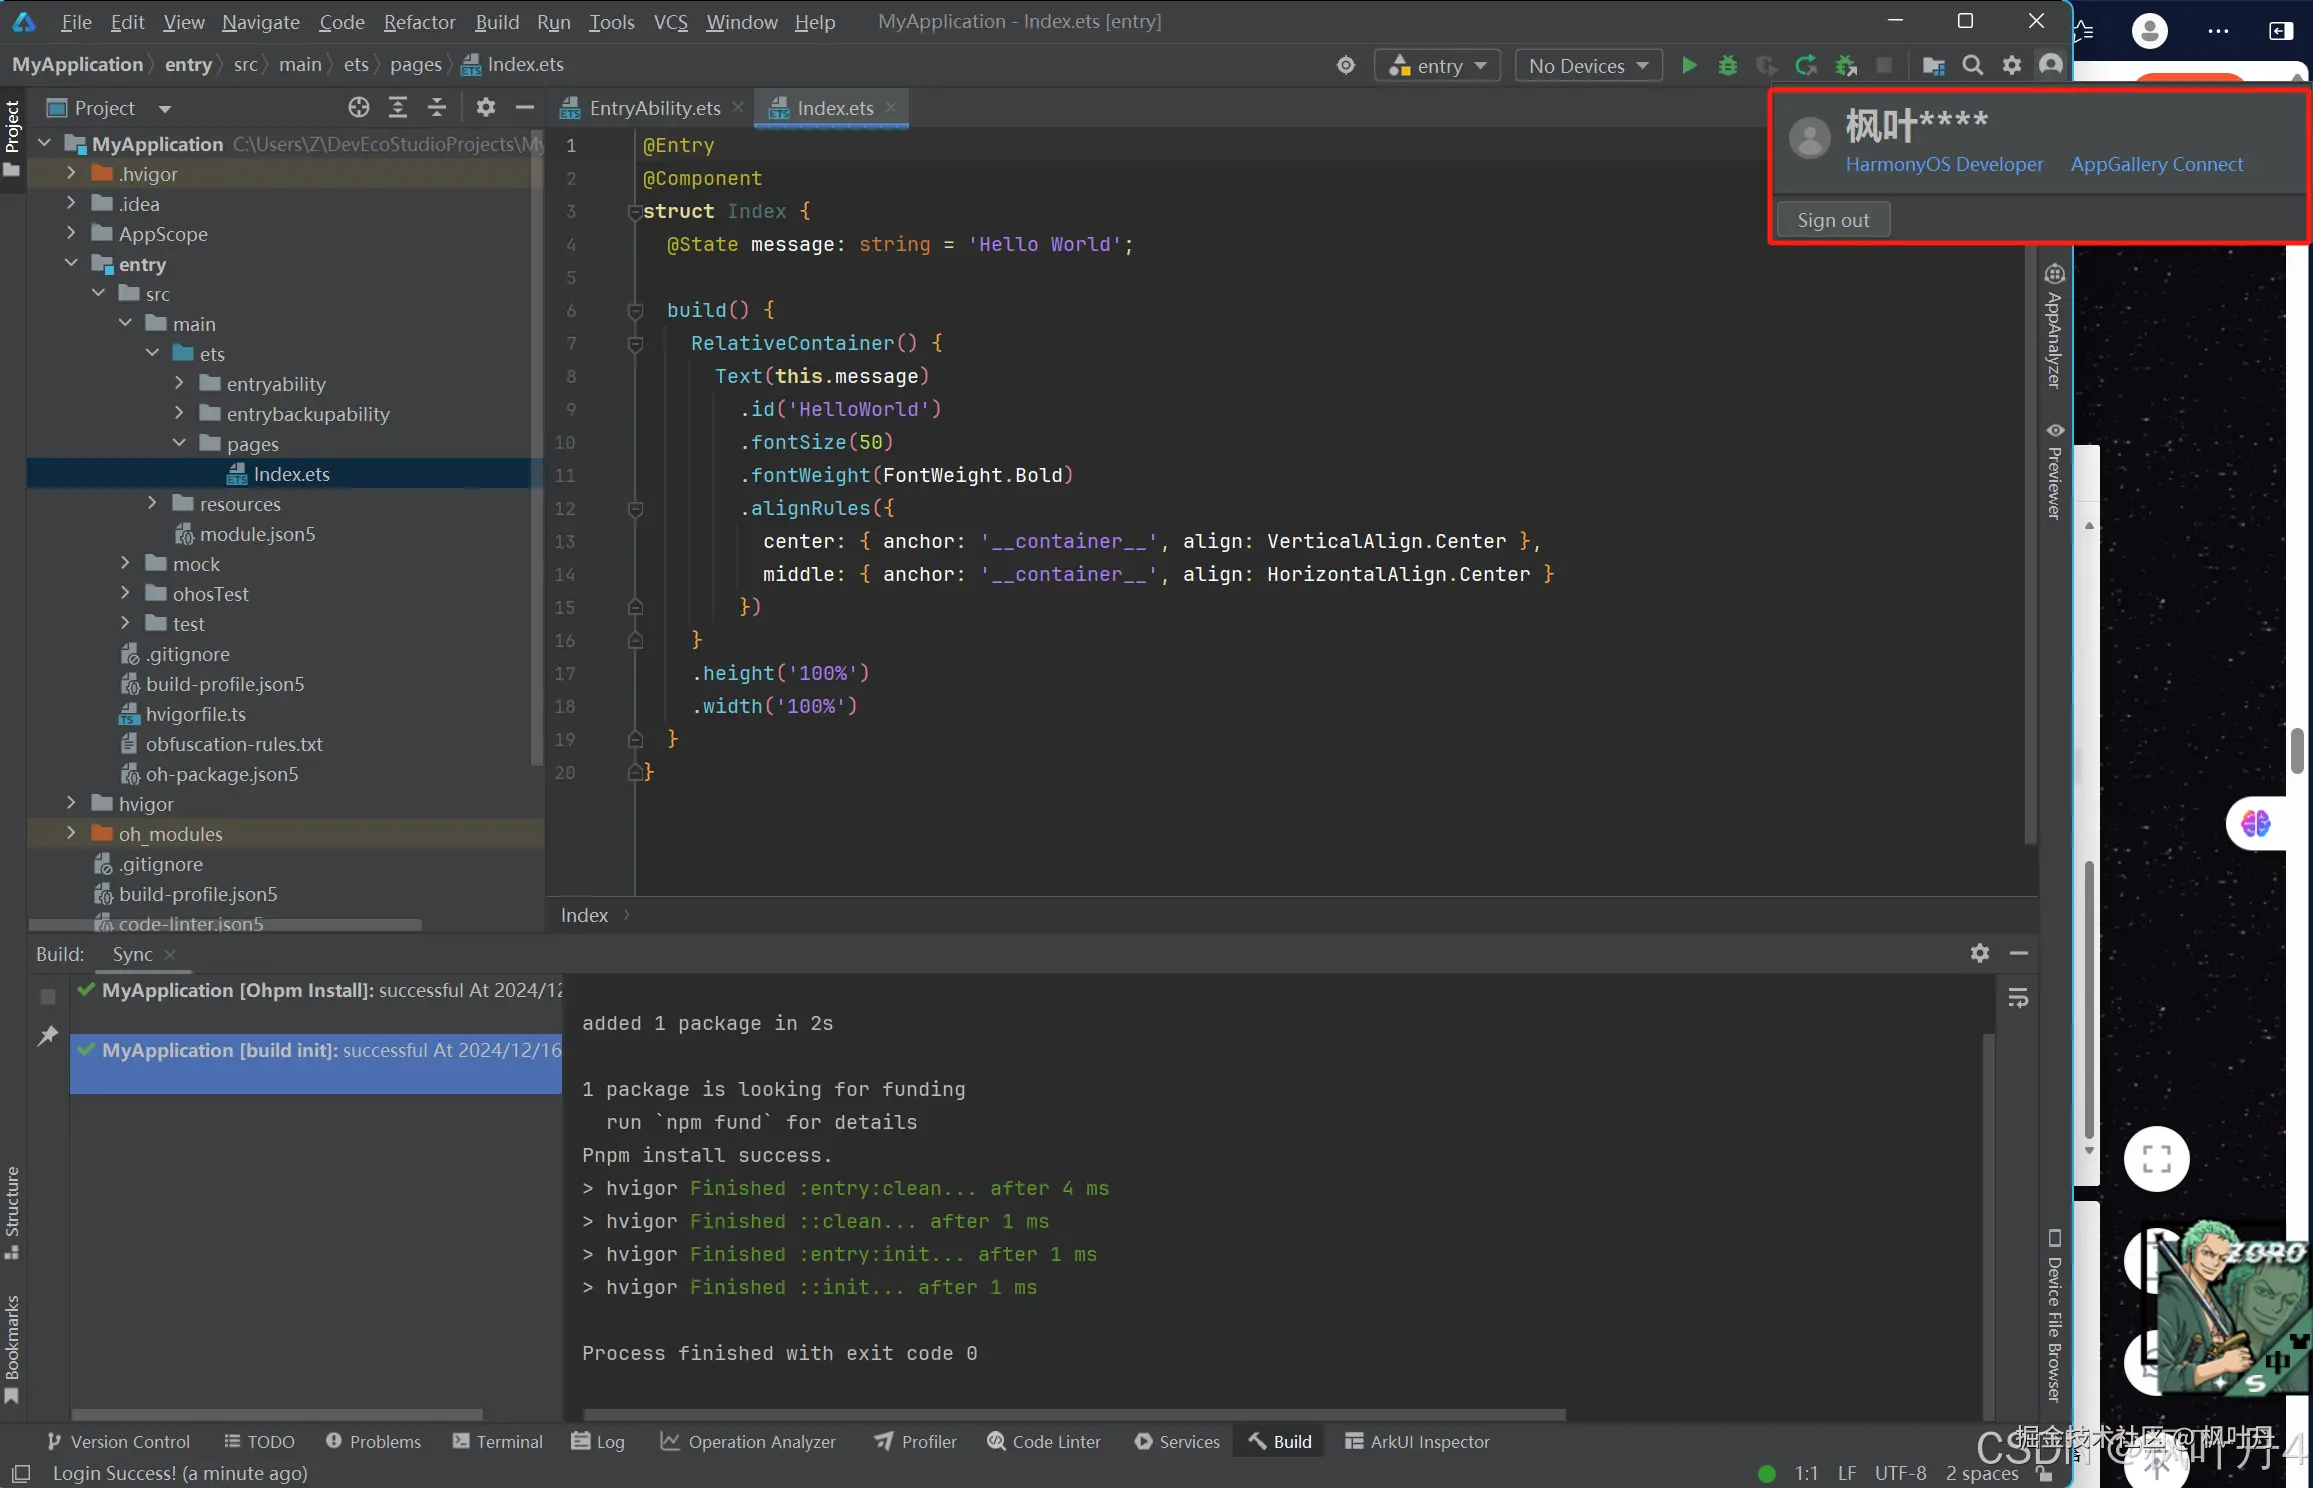Viewport: 2313px width, 1488px height.
Task: Click the account profile icon in toolbar
Action: pyautogui.click(x=2050, y=66)
